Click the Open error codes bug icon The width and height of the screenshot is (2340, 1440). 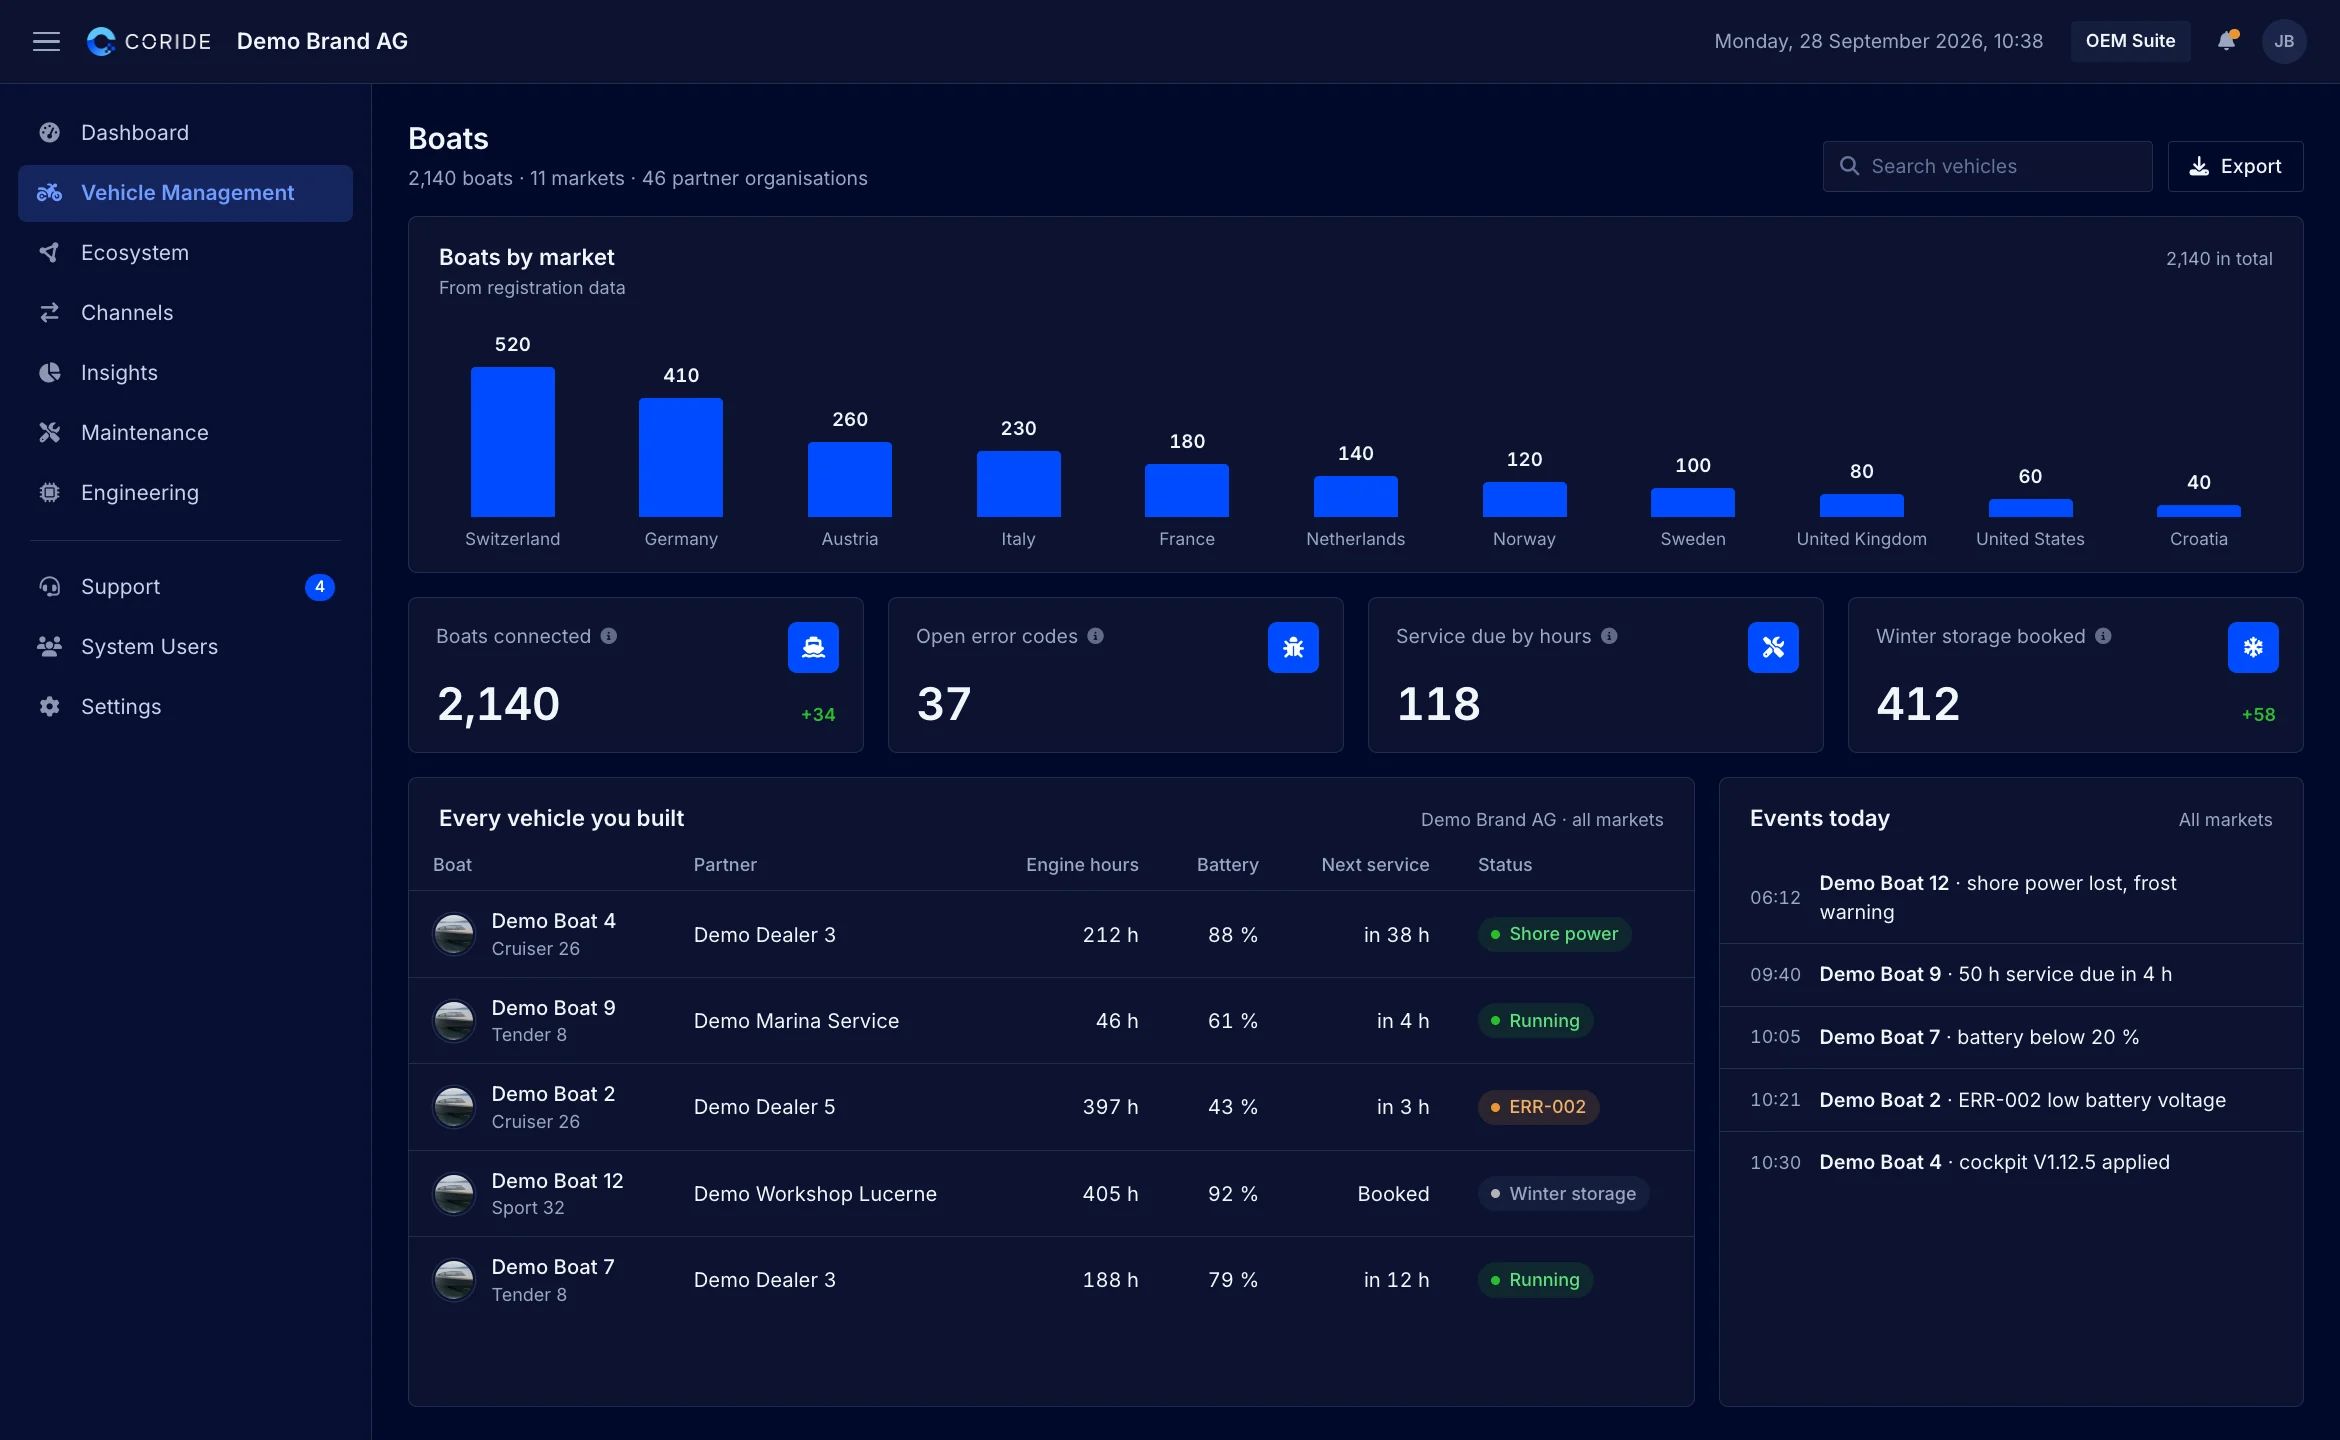(1293, 647)
